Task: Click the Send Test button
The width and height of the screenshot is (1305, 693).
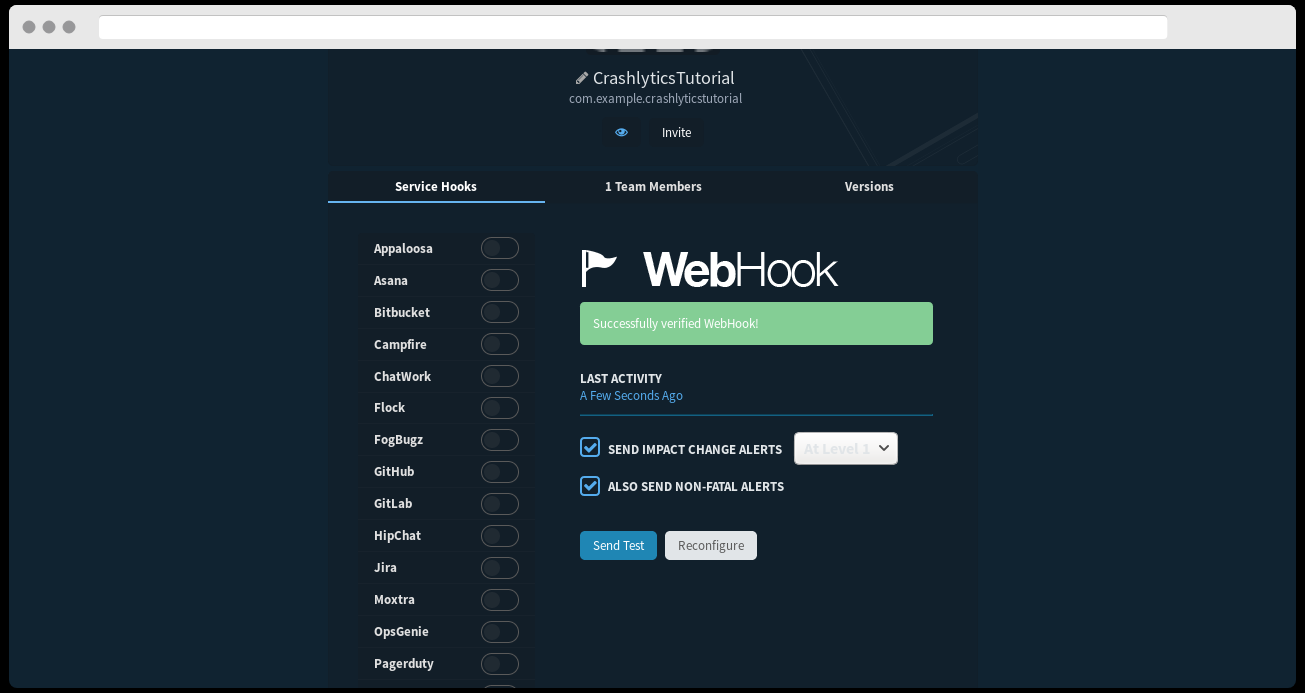Action: 618,545
